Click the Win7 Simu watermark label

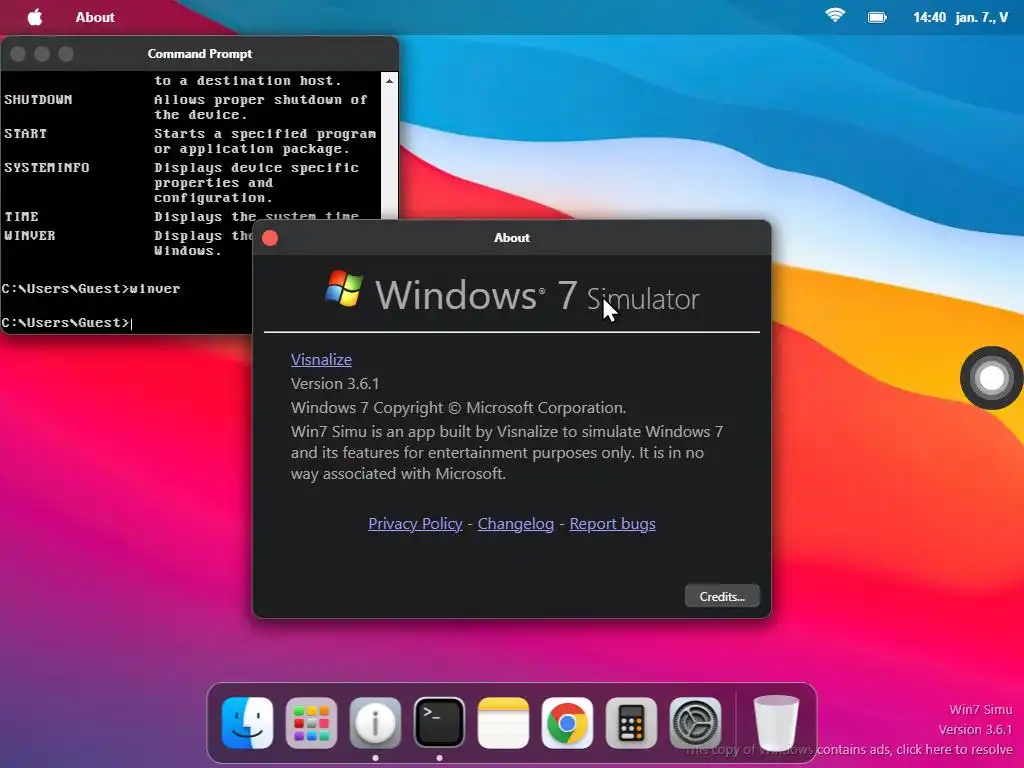(980, 710)
